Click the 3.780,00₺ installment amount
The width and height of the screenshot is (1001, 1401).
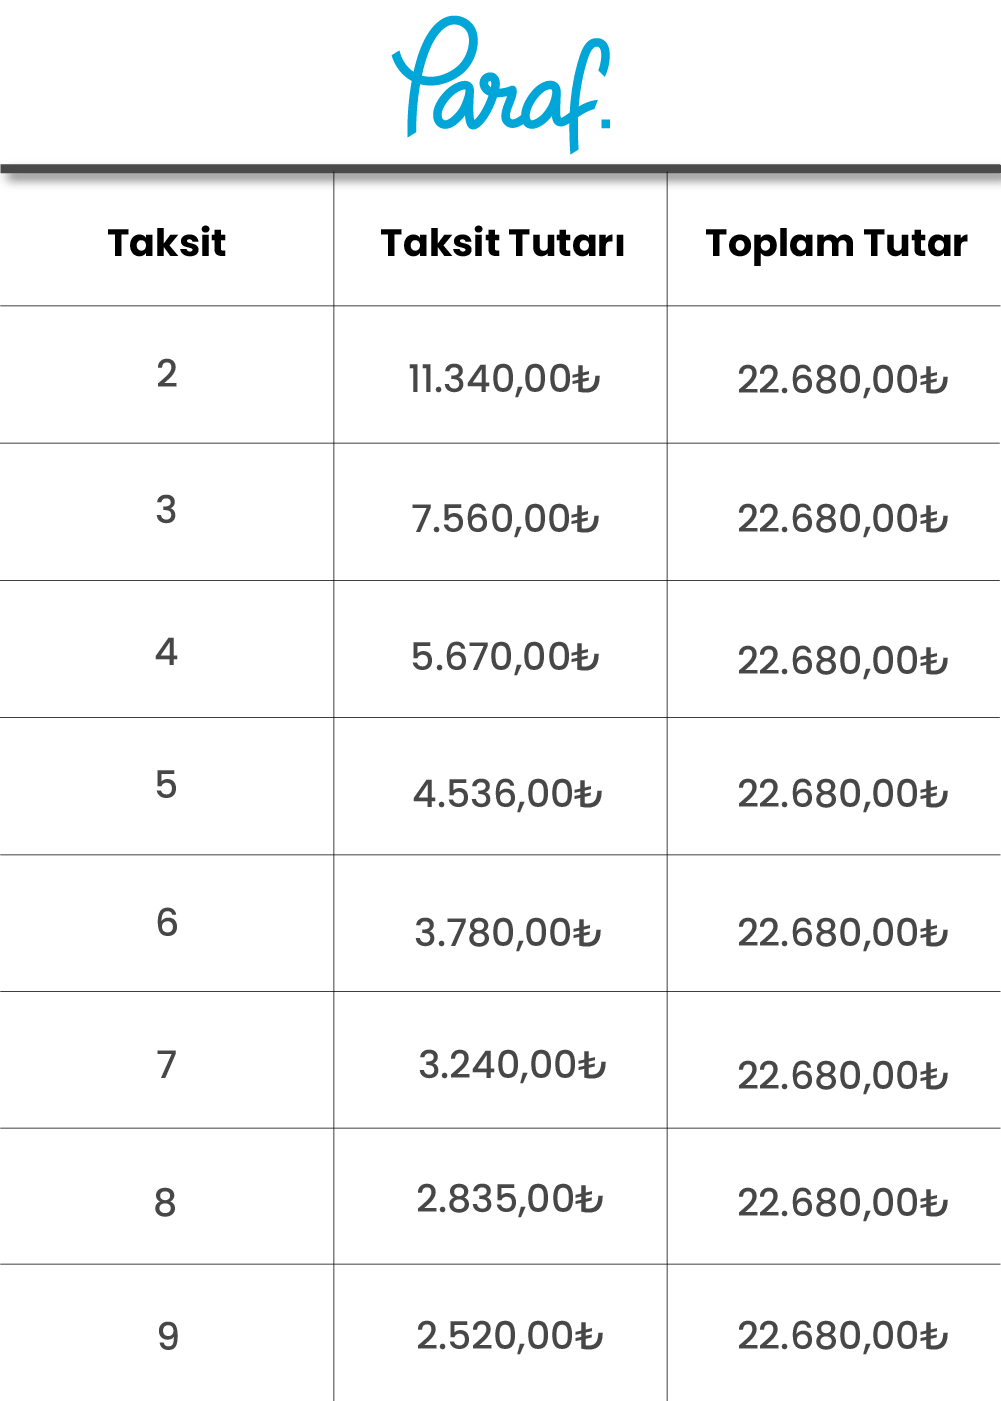point(508,933)
